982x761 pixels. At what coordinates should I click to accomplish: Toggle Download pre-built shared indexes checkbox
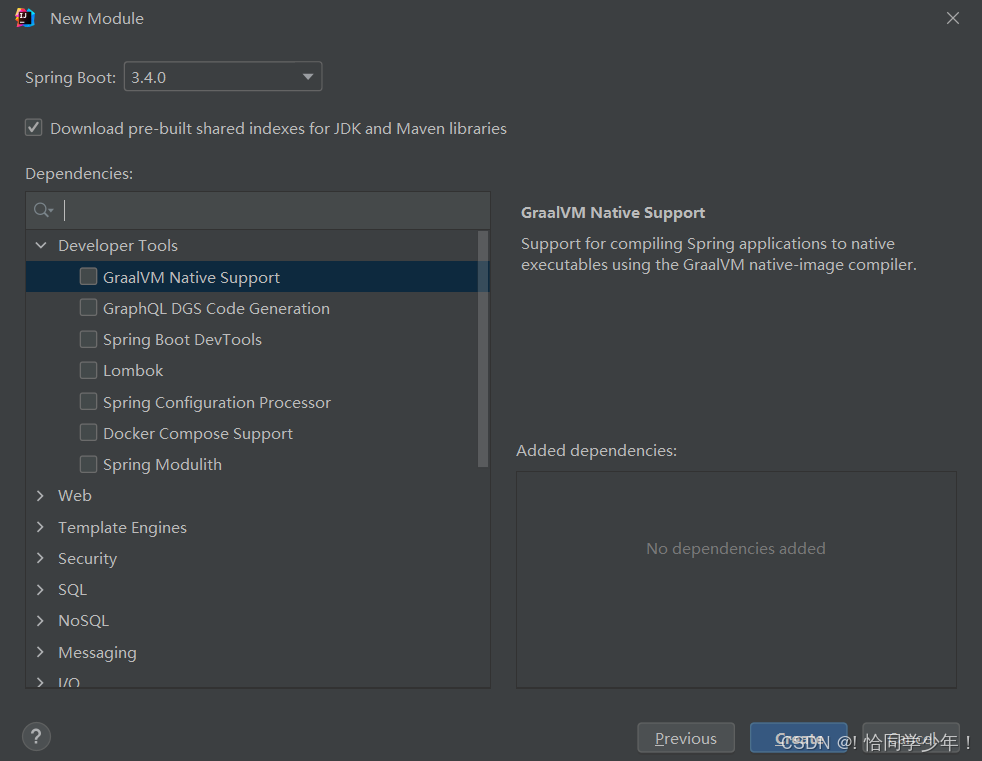(x=34, y=128)
